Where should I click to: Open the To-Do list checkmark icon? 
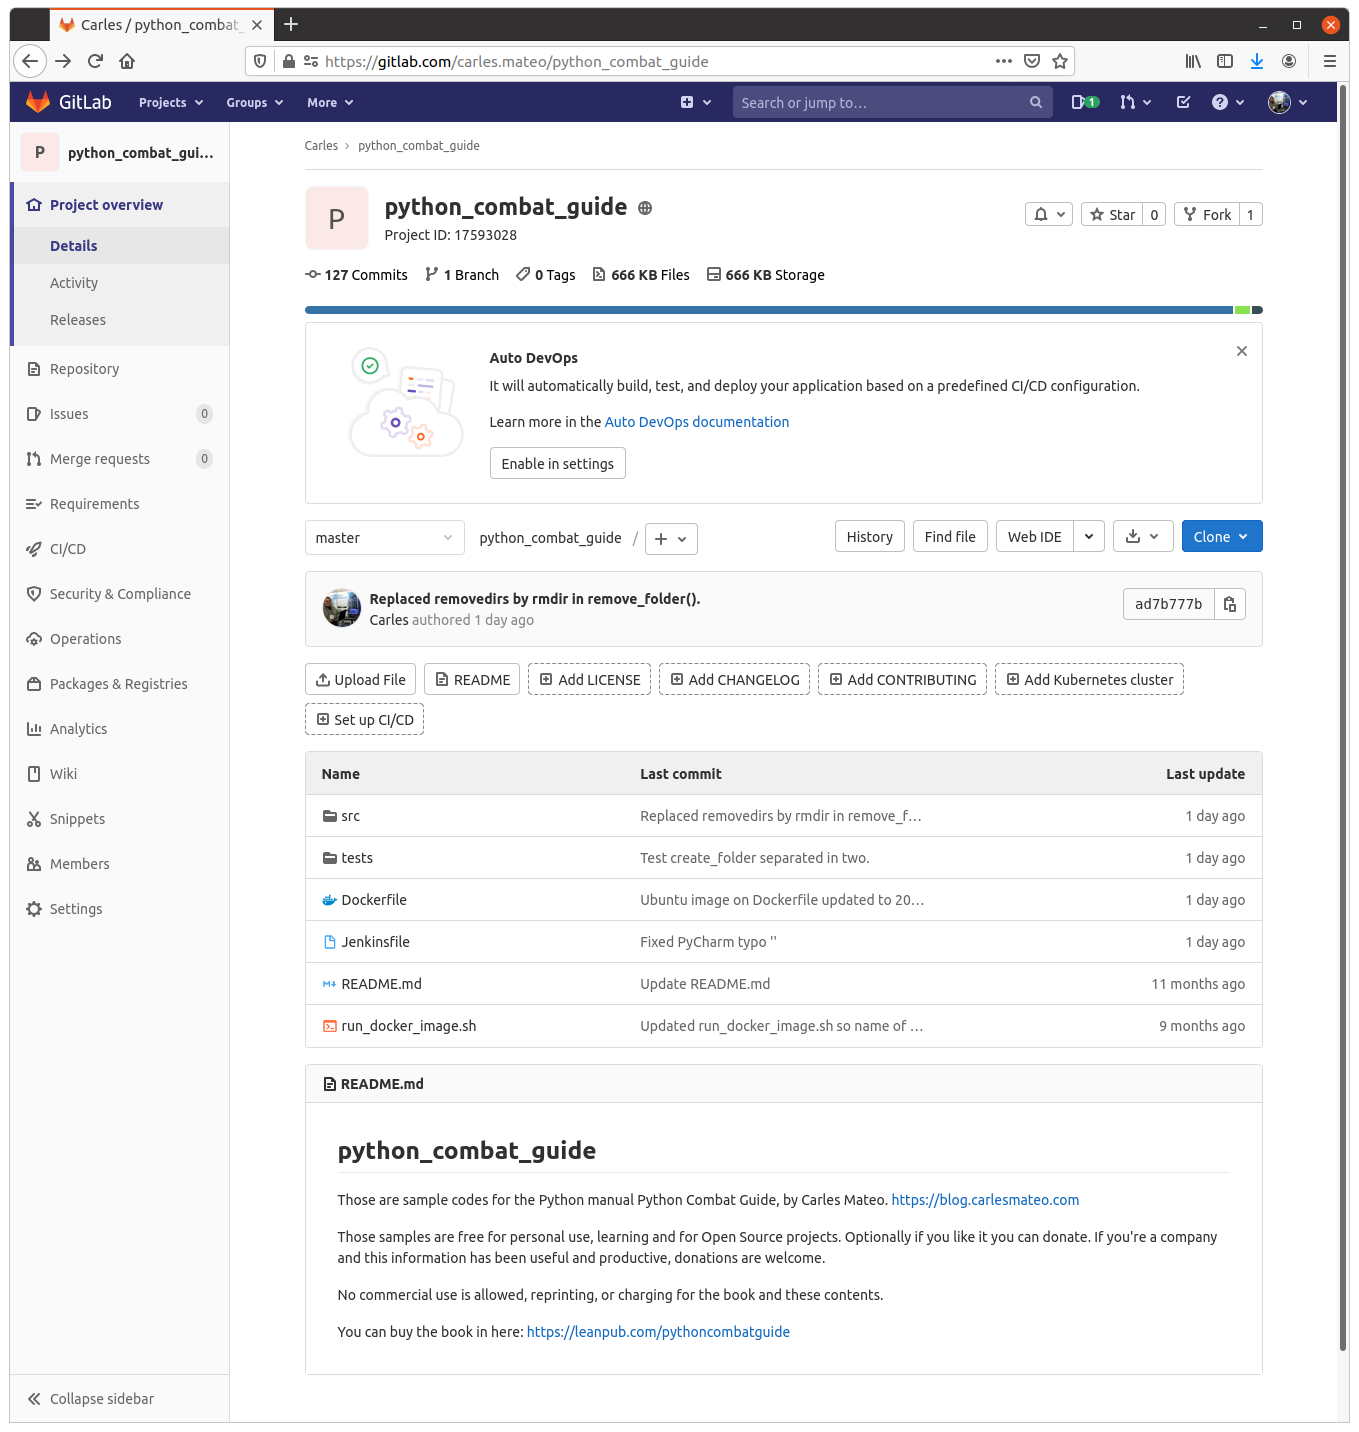point(1183,102)
